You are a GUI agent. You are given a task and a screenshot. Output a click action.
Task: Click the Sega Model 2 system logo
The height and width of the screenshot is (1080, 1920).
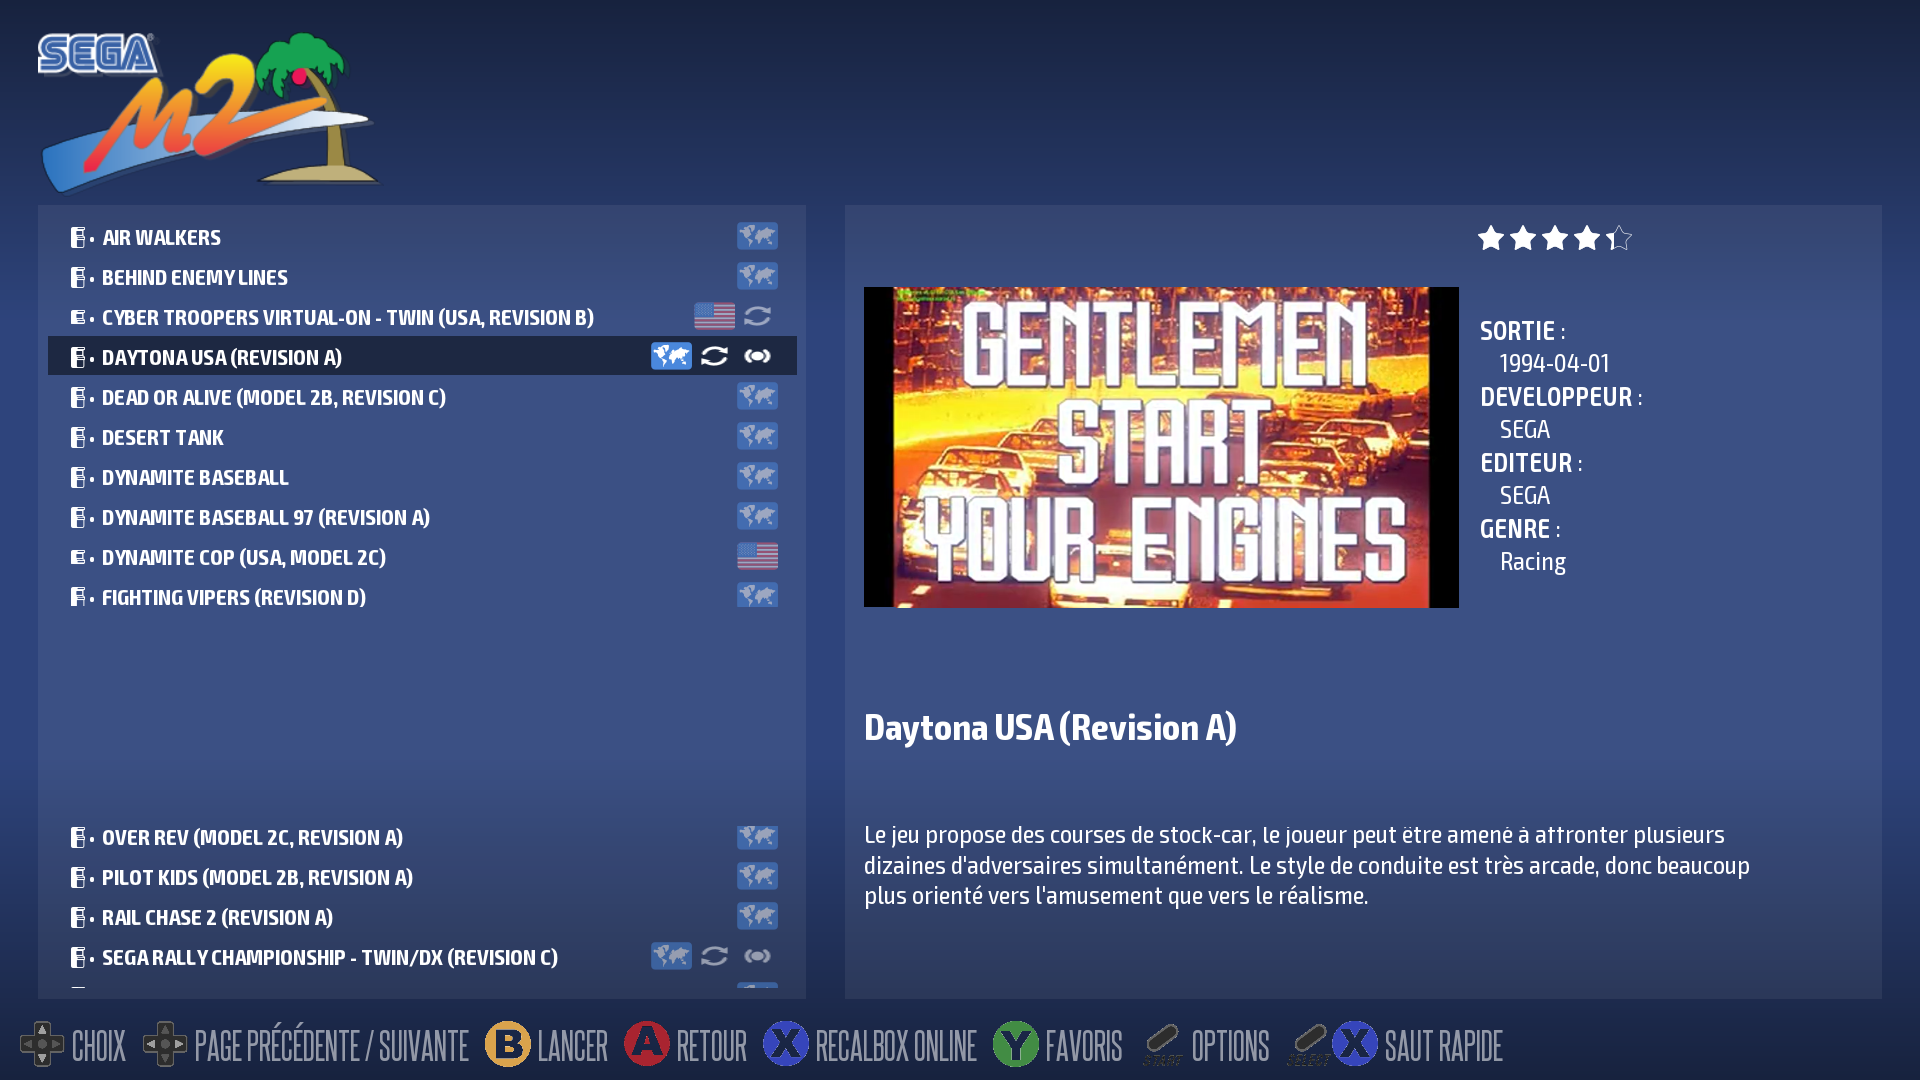pos(209,112)
